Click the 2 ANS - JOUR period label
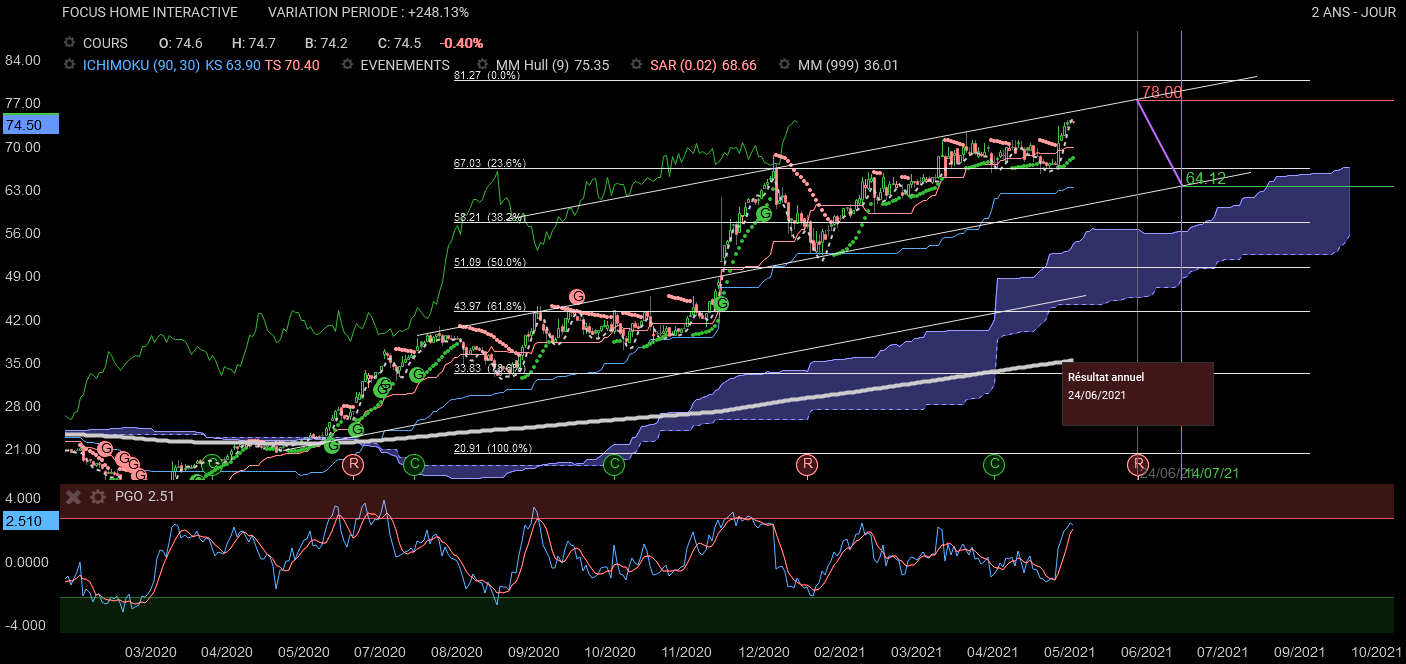 (1354, 12)
